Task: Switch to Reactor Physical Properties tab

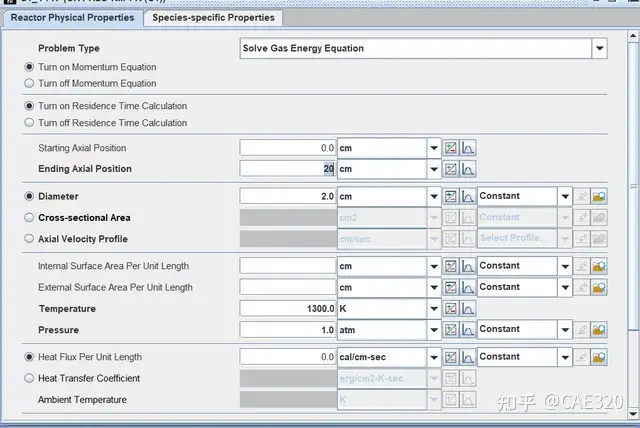Action: pos(73,18)
